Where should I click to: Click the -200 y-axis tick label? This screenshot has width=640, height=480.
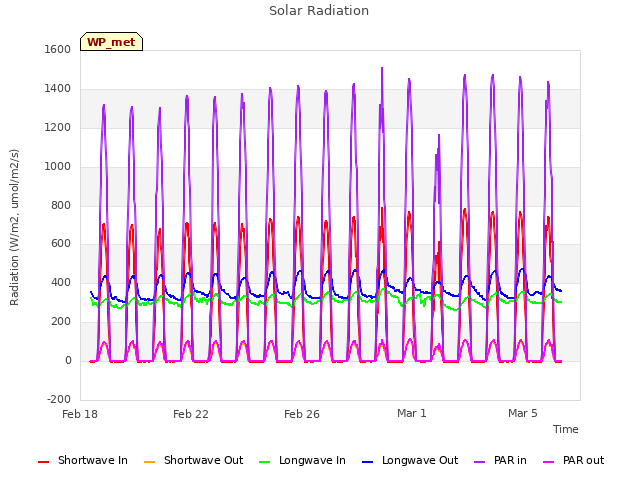[x=59, y=399]
